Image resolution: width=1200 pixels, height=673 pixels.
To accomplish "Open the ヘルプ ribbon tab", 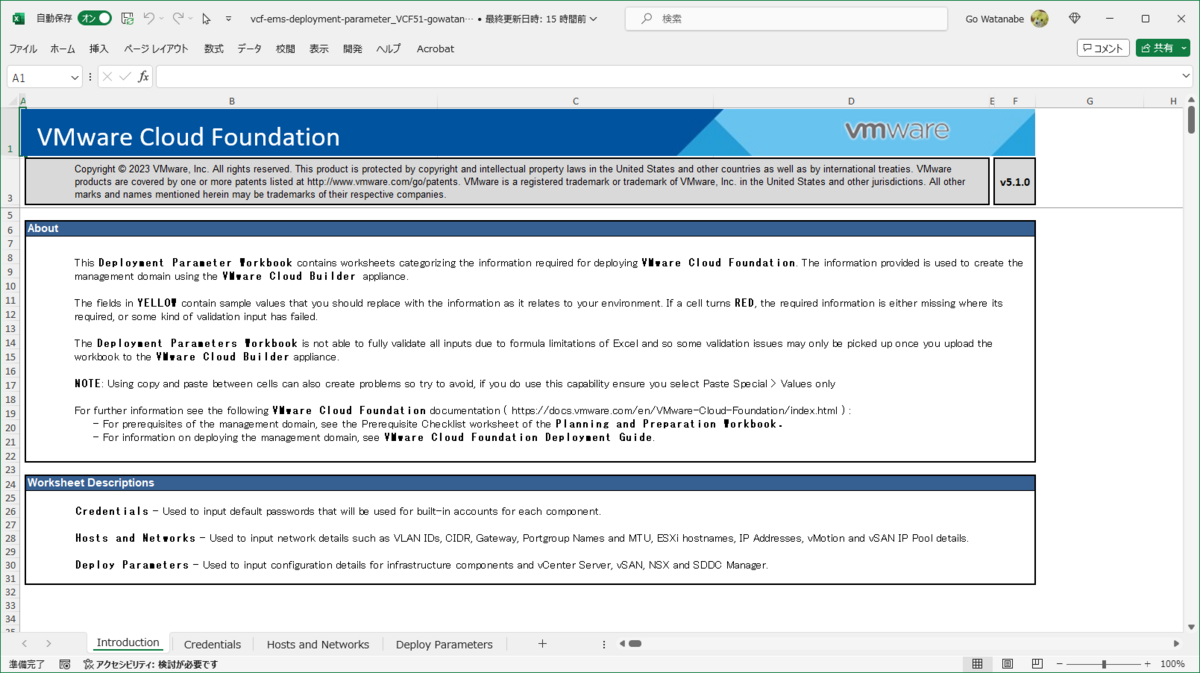I will tap(388, 48).
